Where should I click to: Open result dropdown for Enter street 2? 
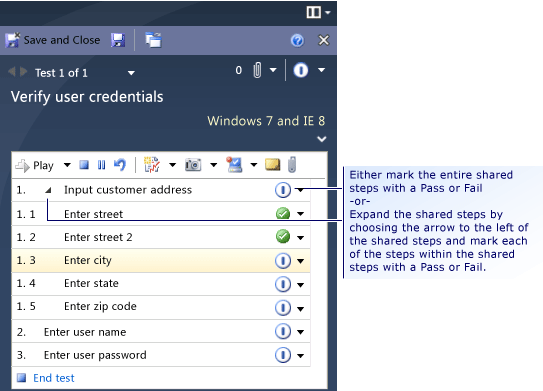(x=300, y=238)
